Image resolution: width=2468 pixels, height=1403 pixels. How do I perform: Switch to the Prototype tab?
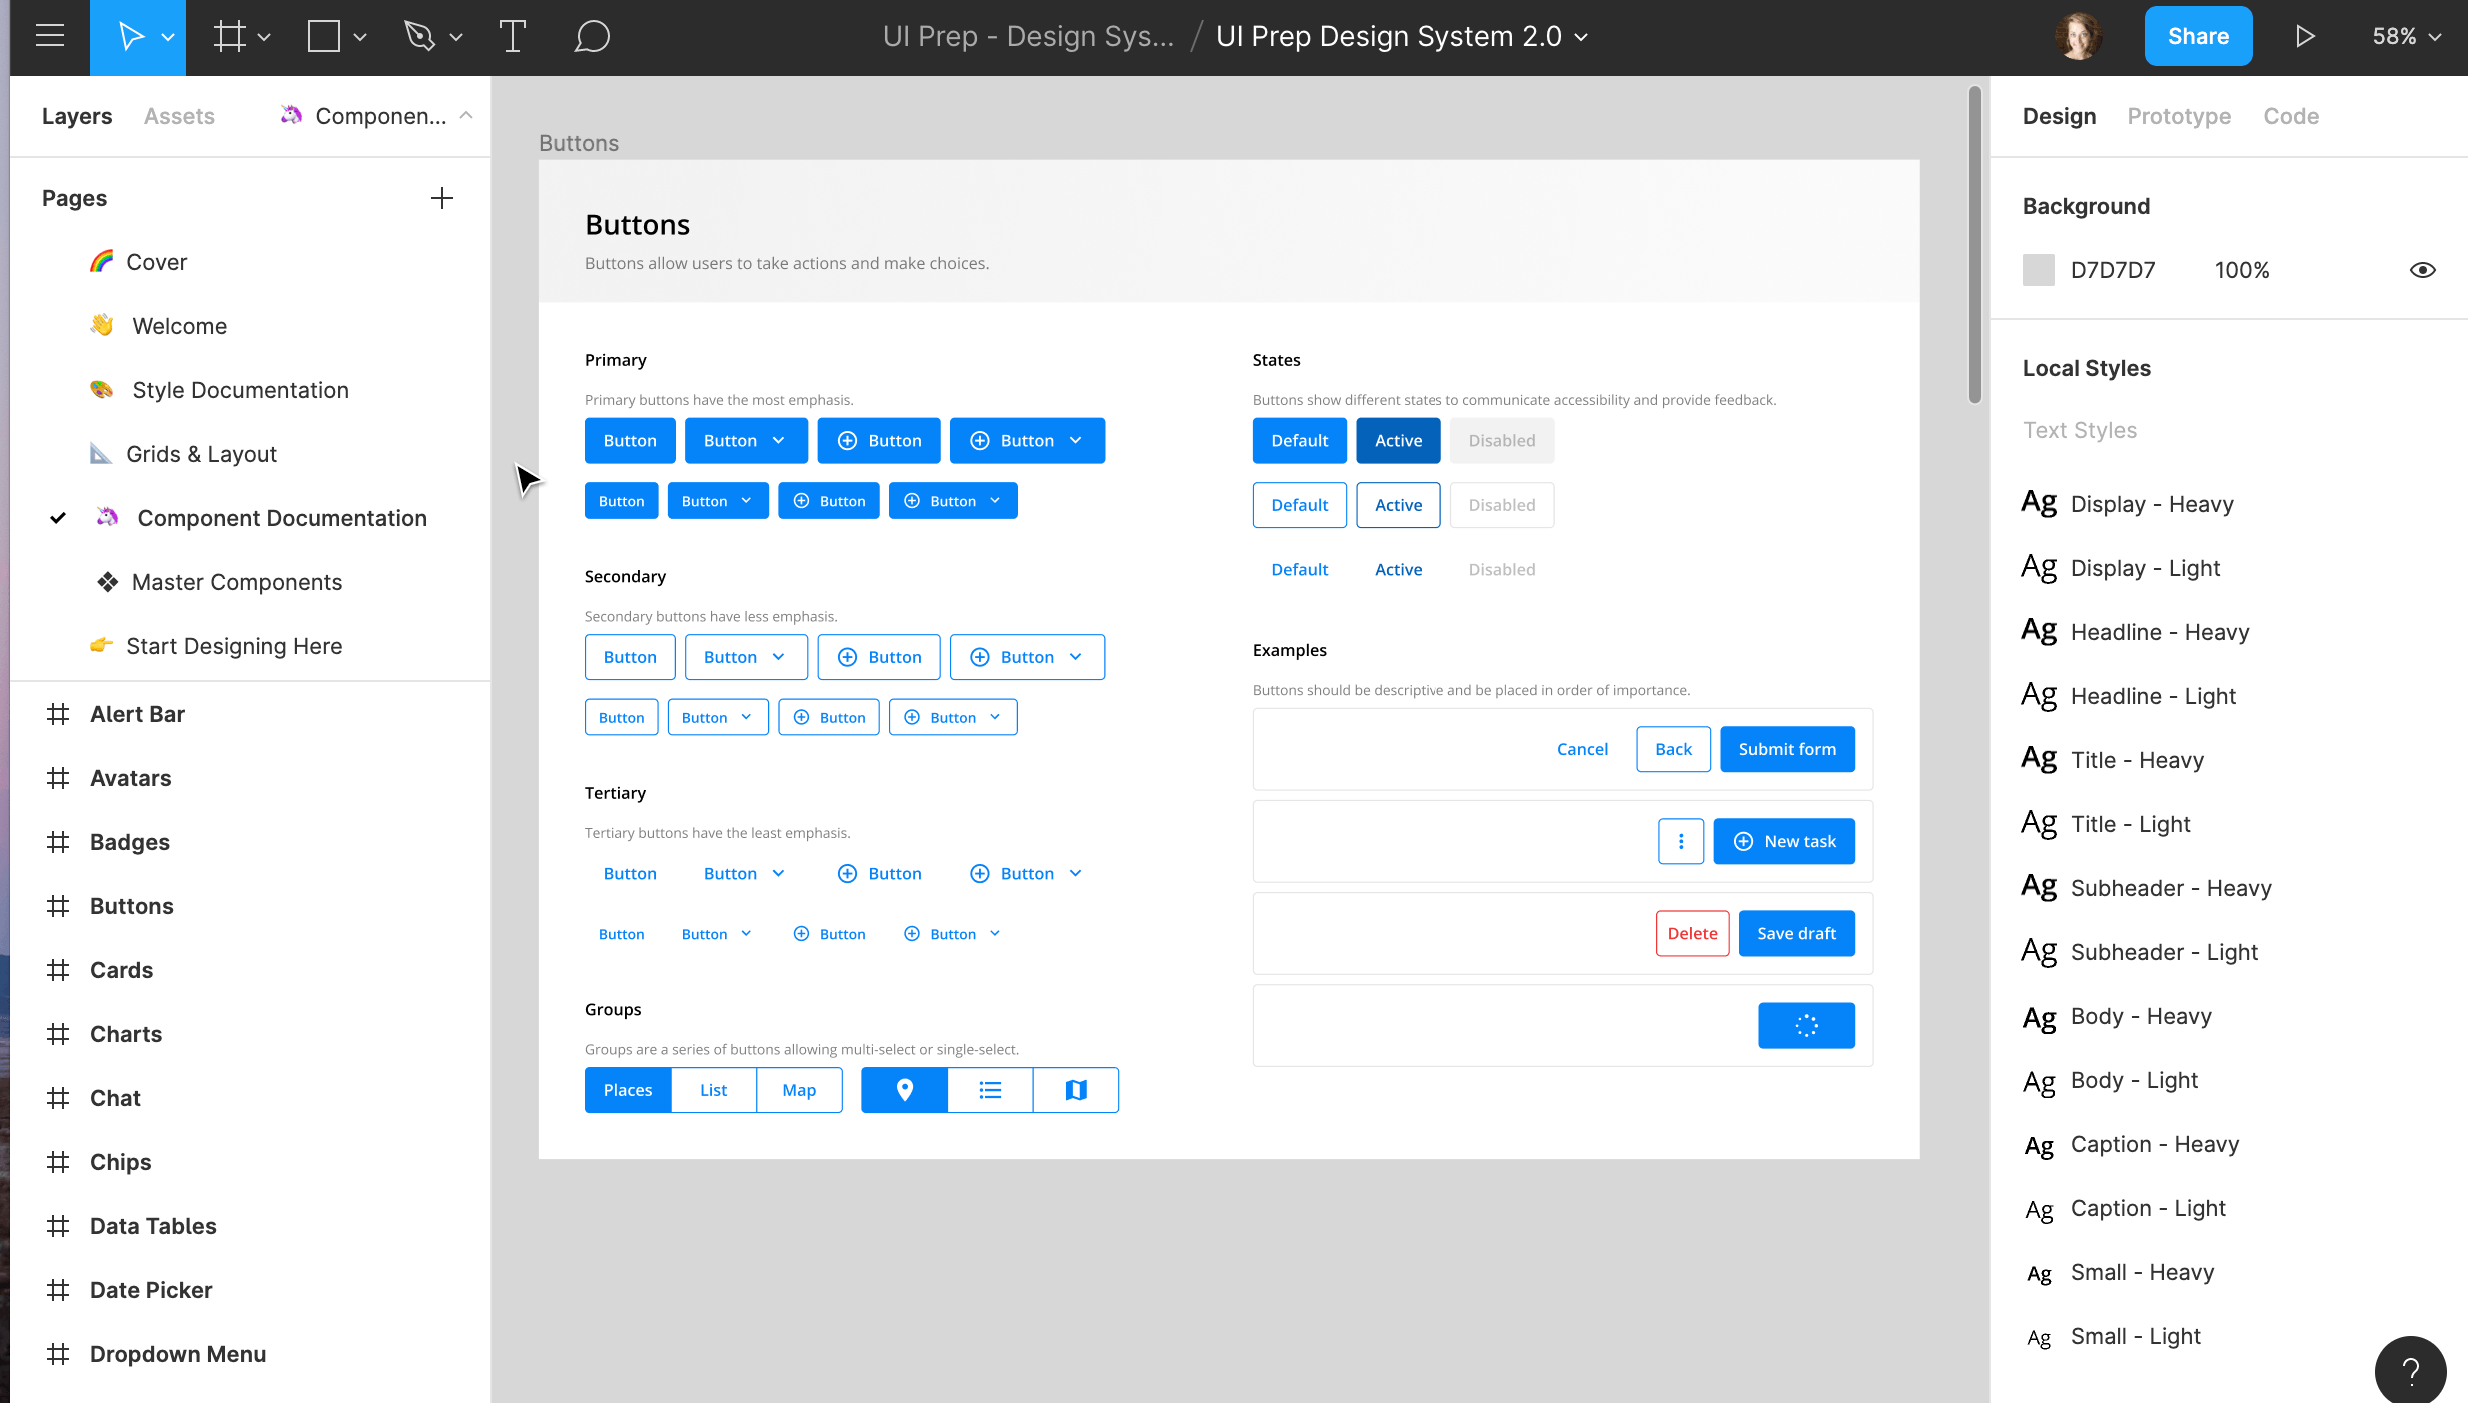[2179, 116]
